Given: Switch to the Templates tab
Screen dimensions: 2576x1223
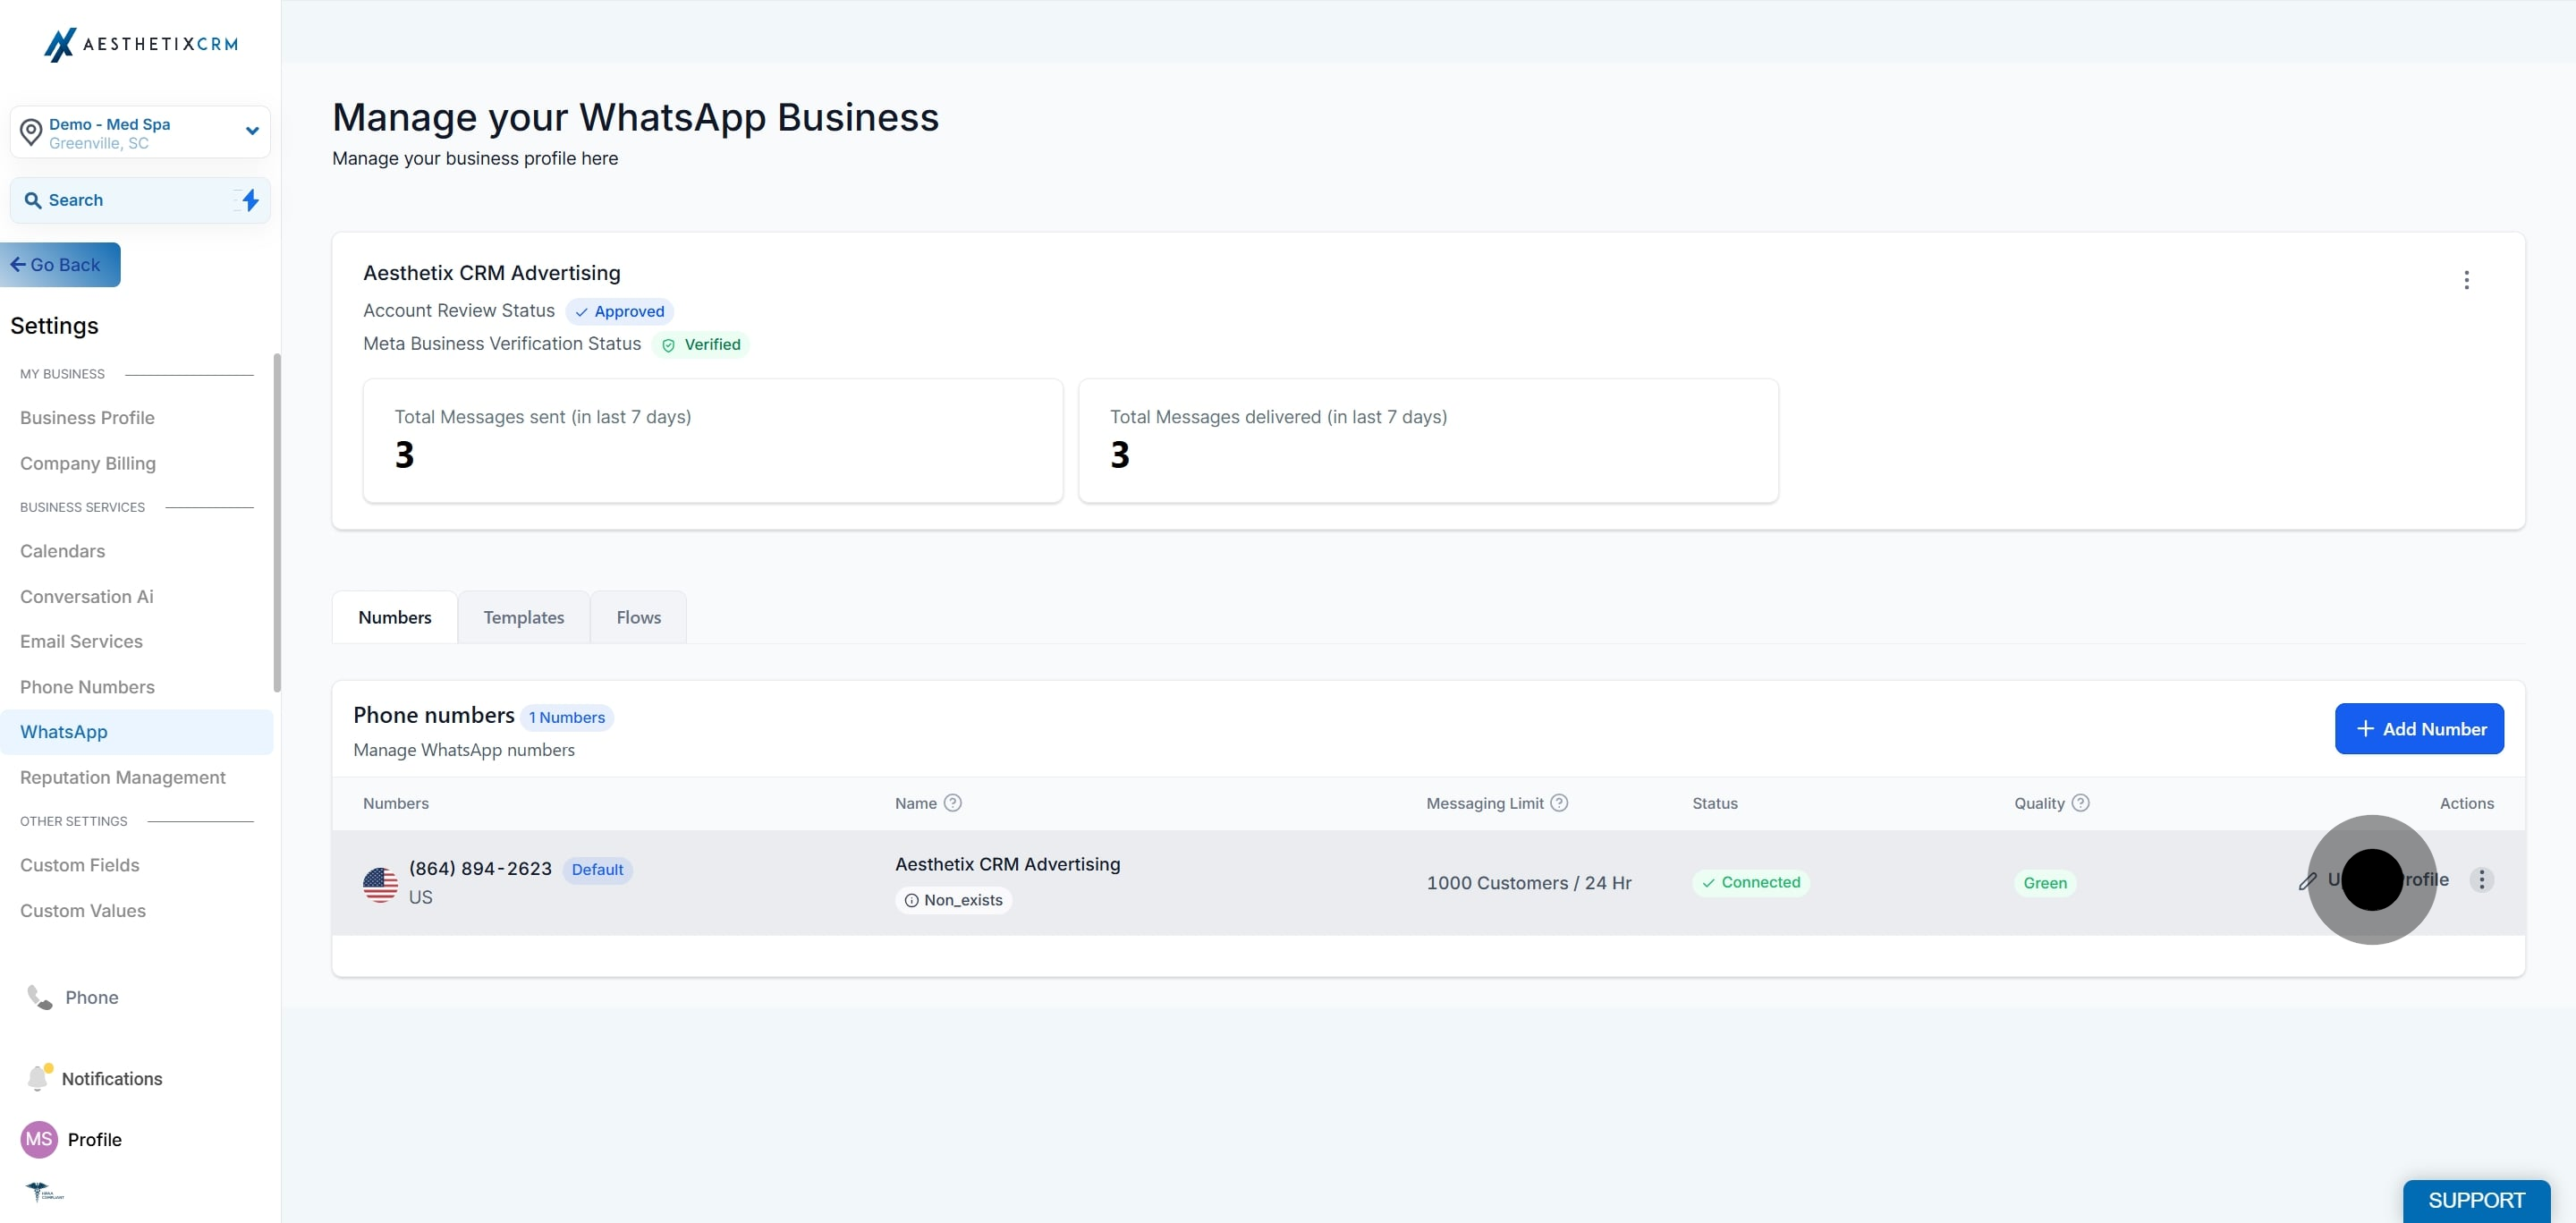Looking at the screenshot, I should (x=524, y=617).
